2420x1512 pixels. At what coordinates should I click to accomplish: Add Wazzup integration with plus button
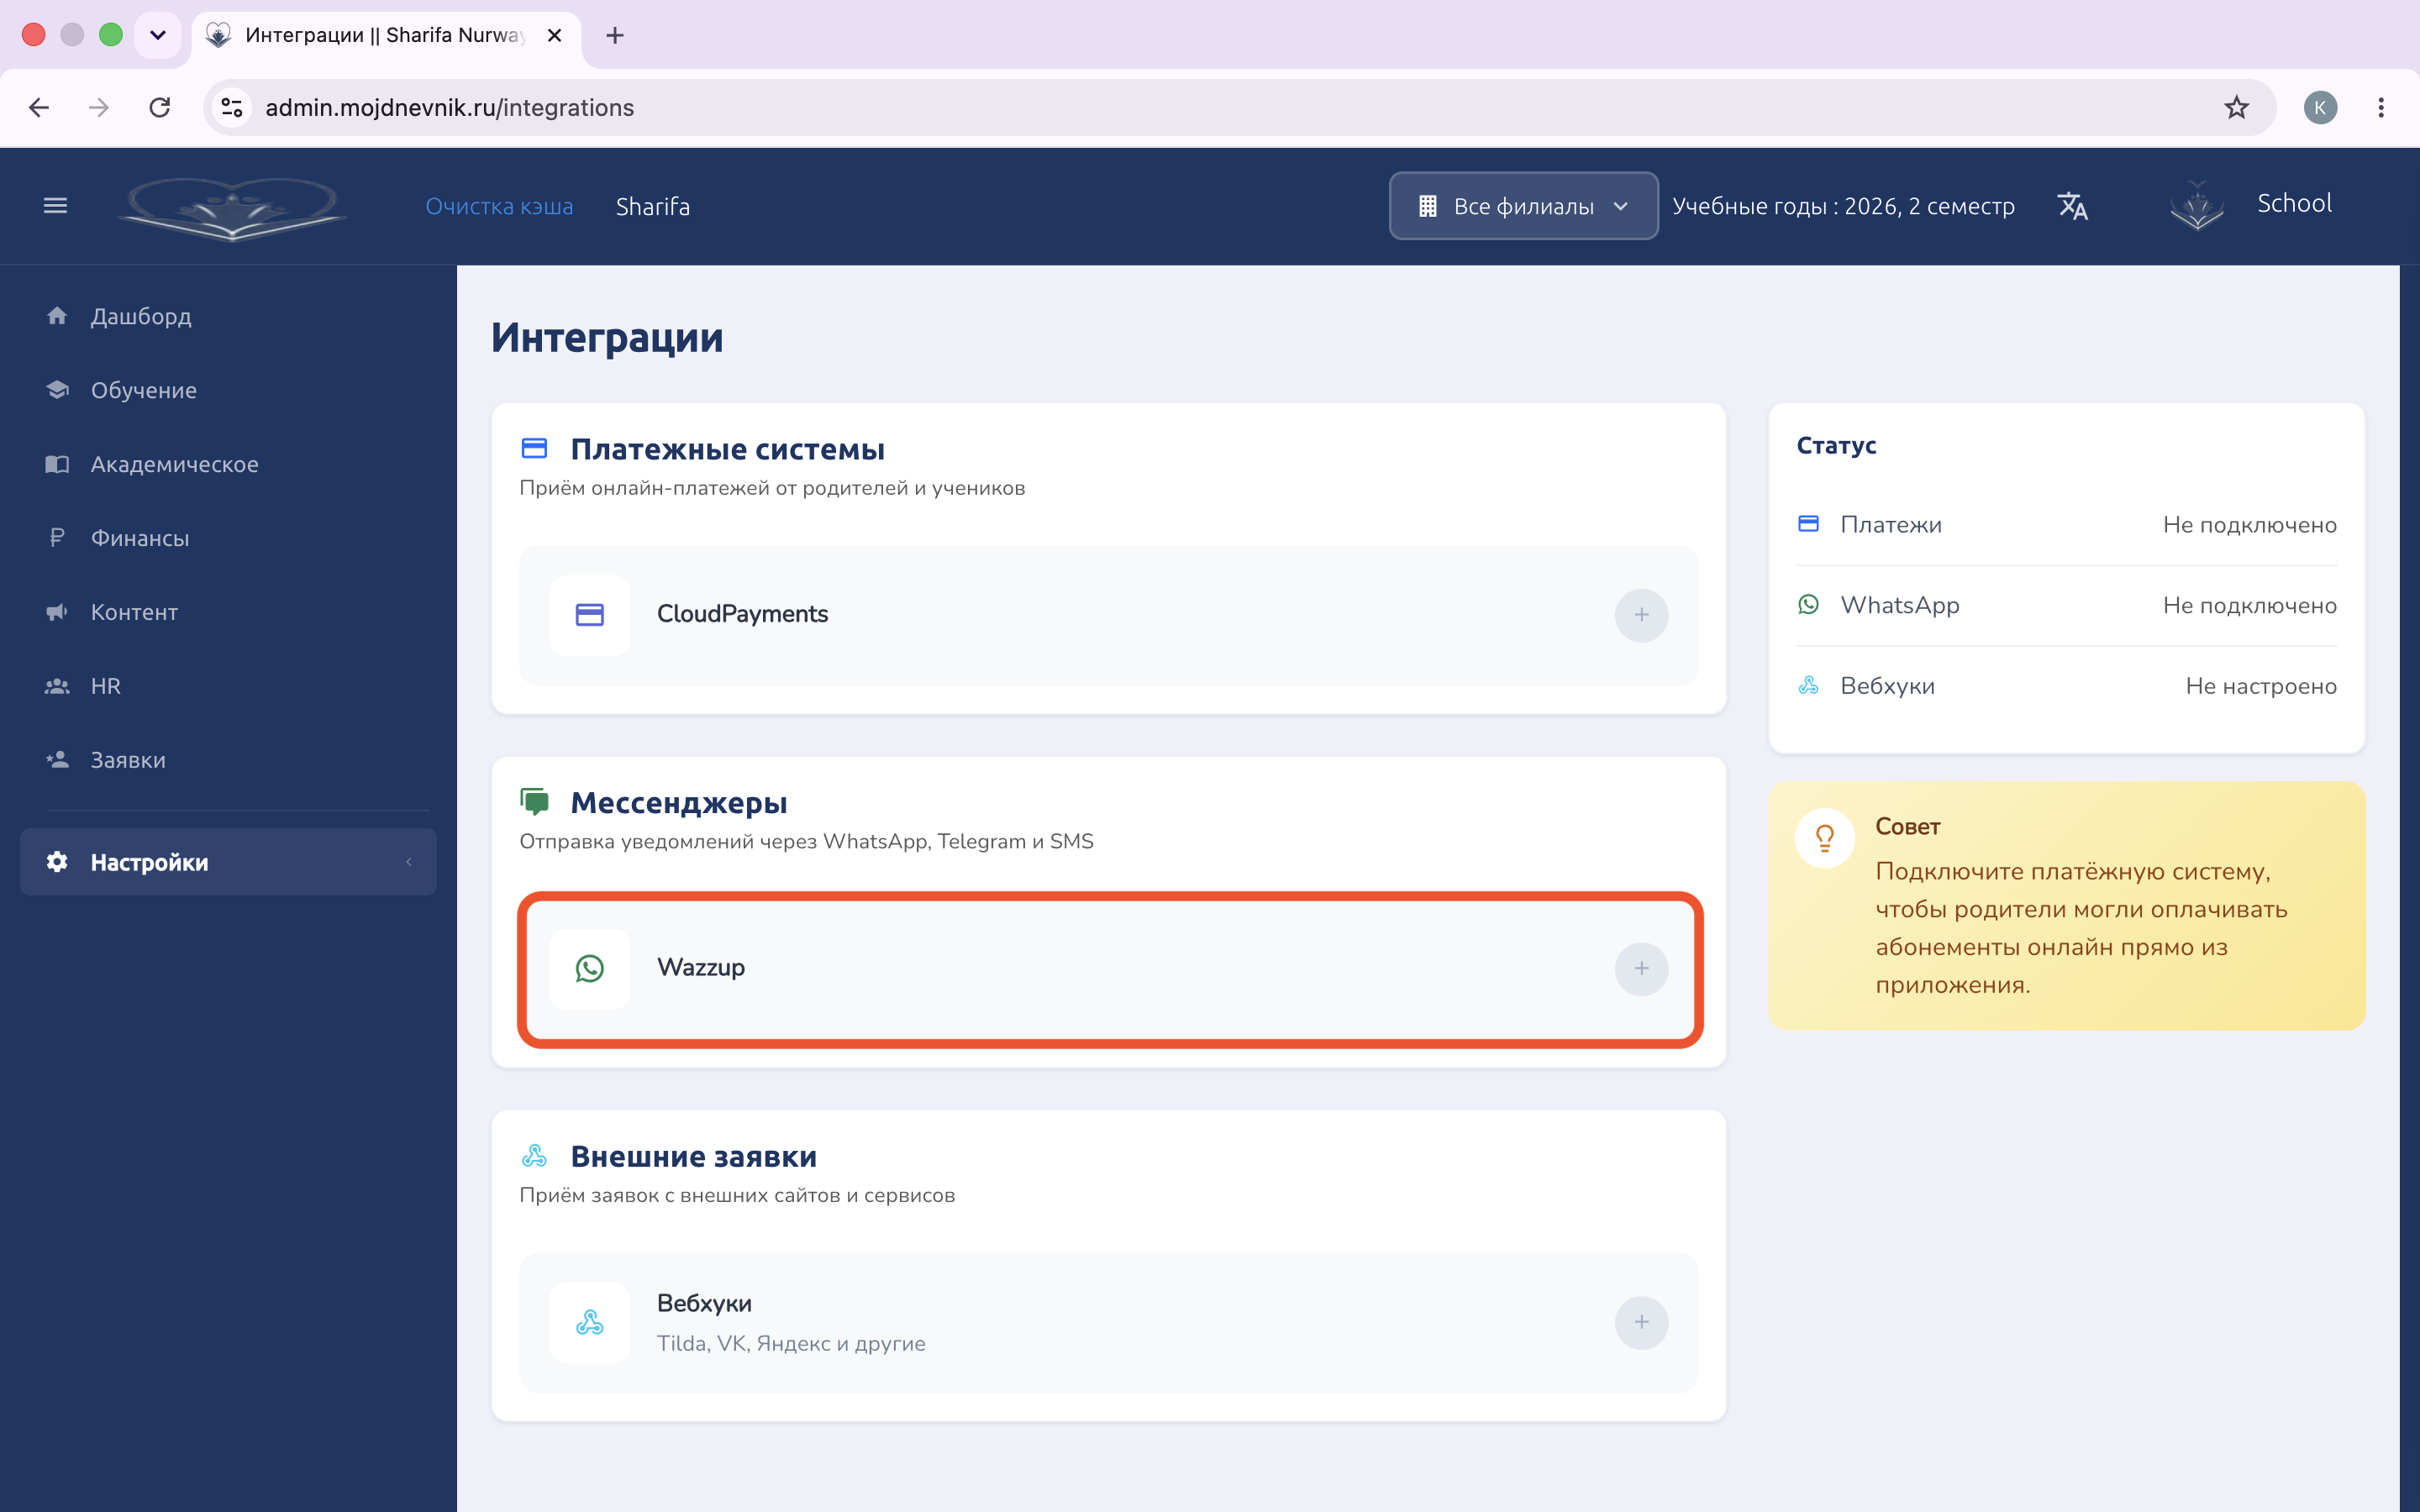1641,968
